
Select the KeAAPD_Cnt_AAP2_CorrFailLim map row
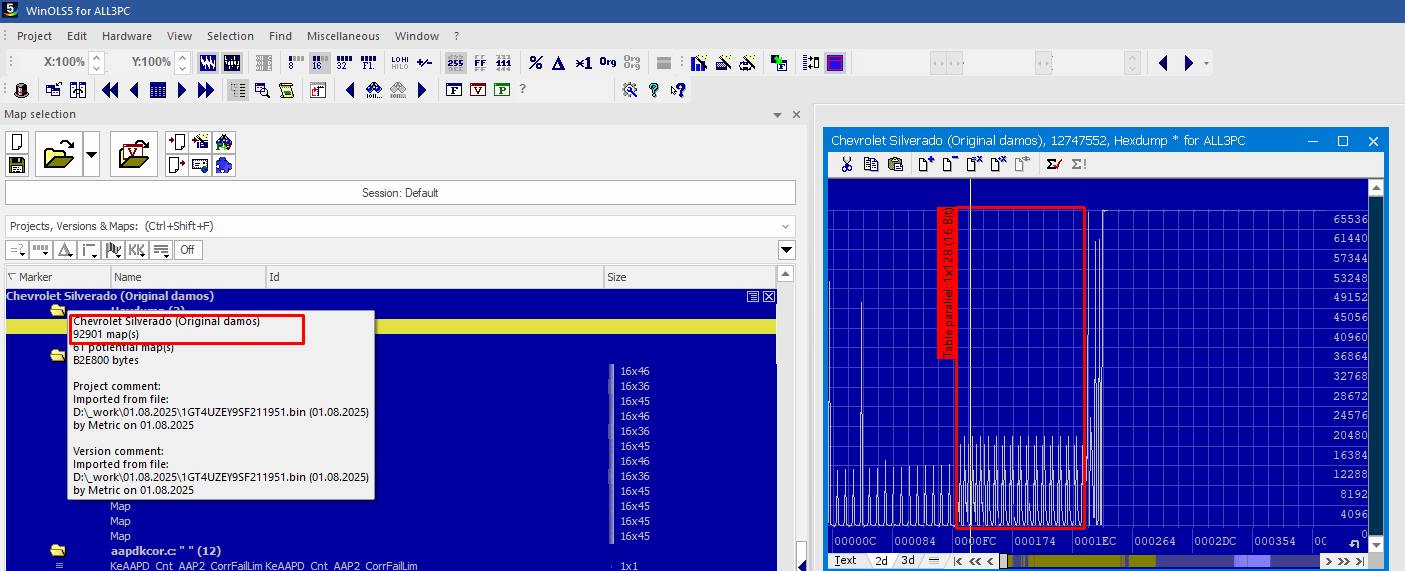pos(390,566)
